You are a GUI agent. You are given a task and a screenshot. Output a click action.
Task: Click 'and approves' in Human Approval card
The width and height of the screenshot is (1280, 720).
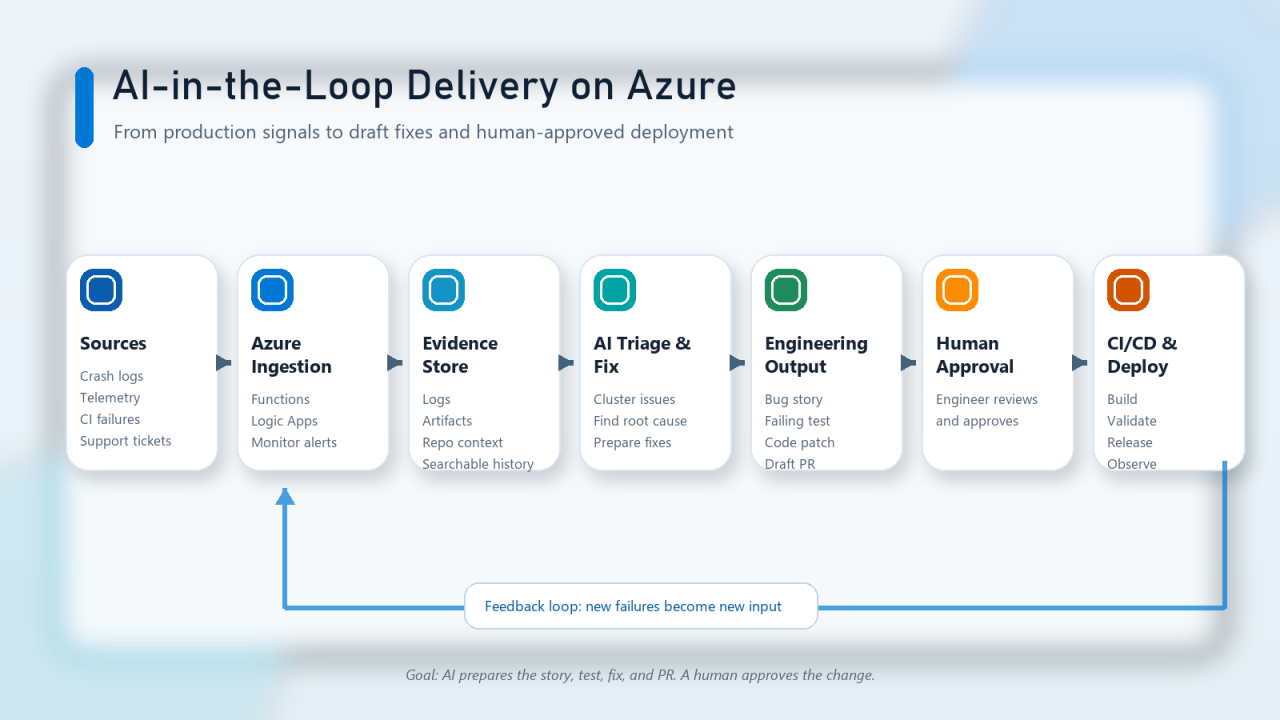click(x=977, y=421)
